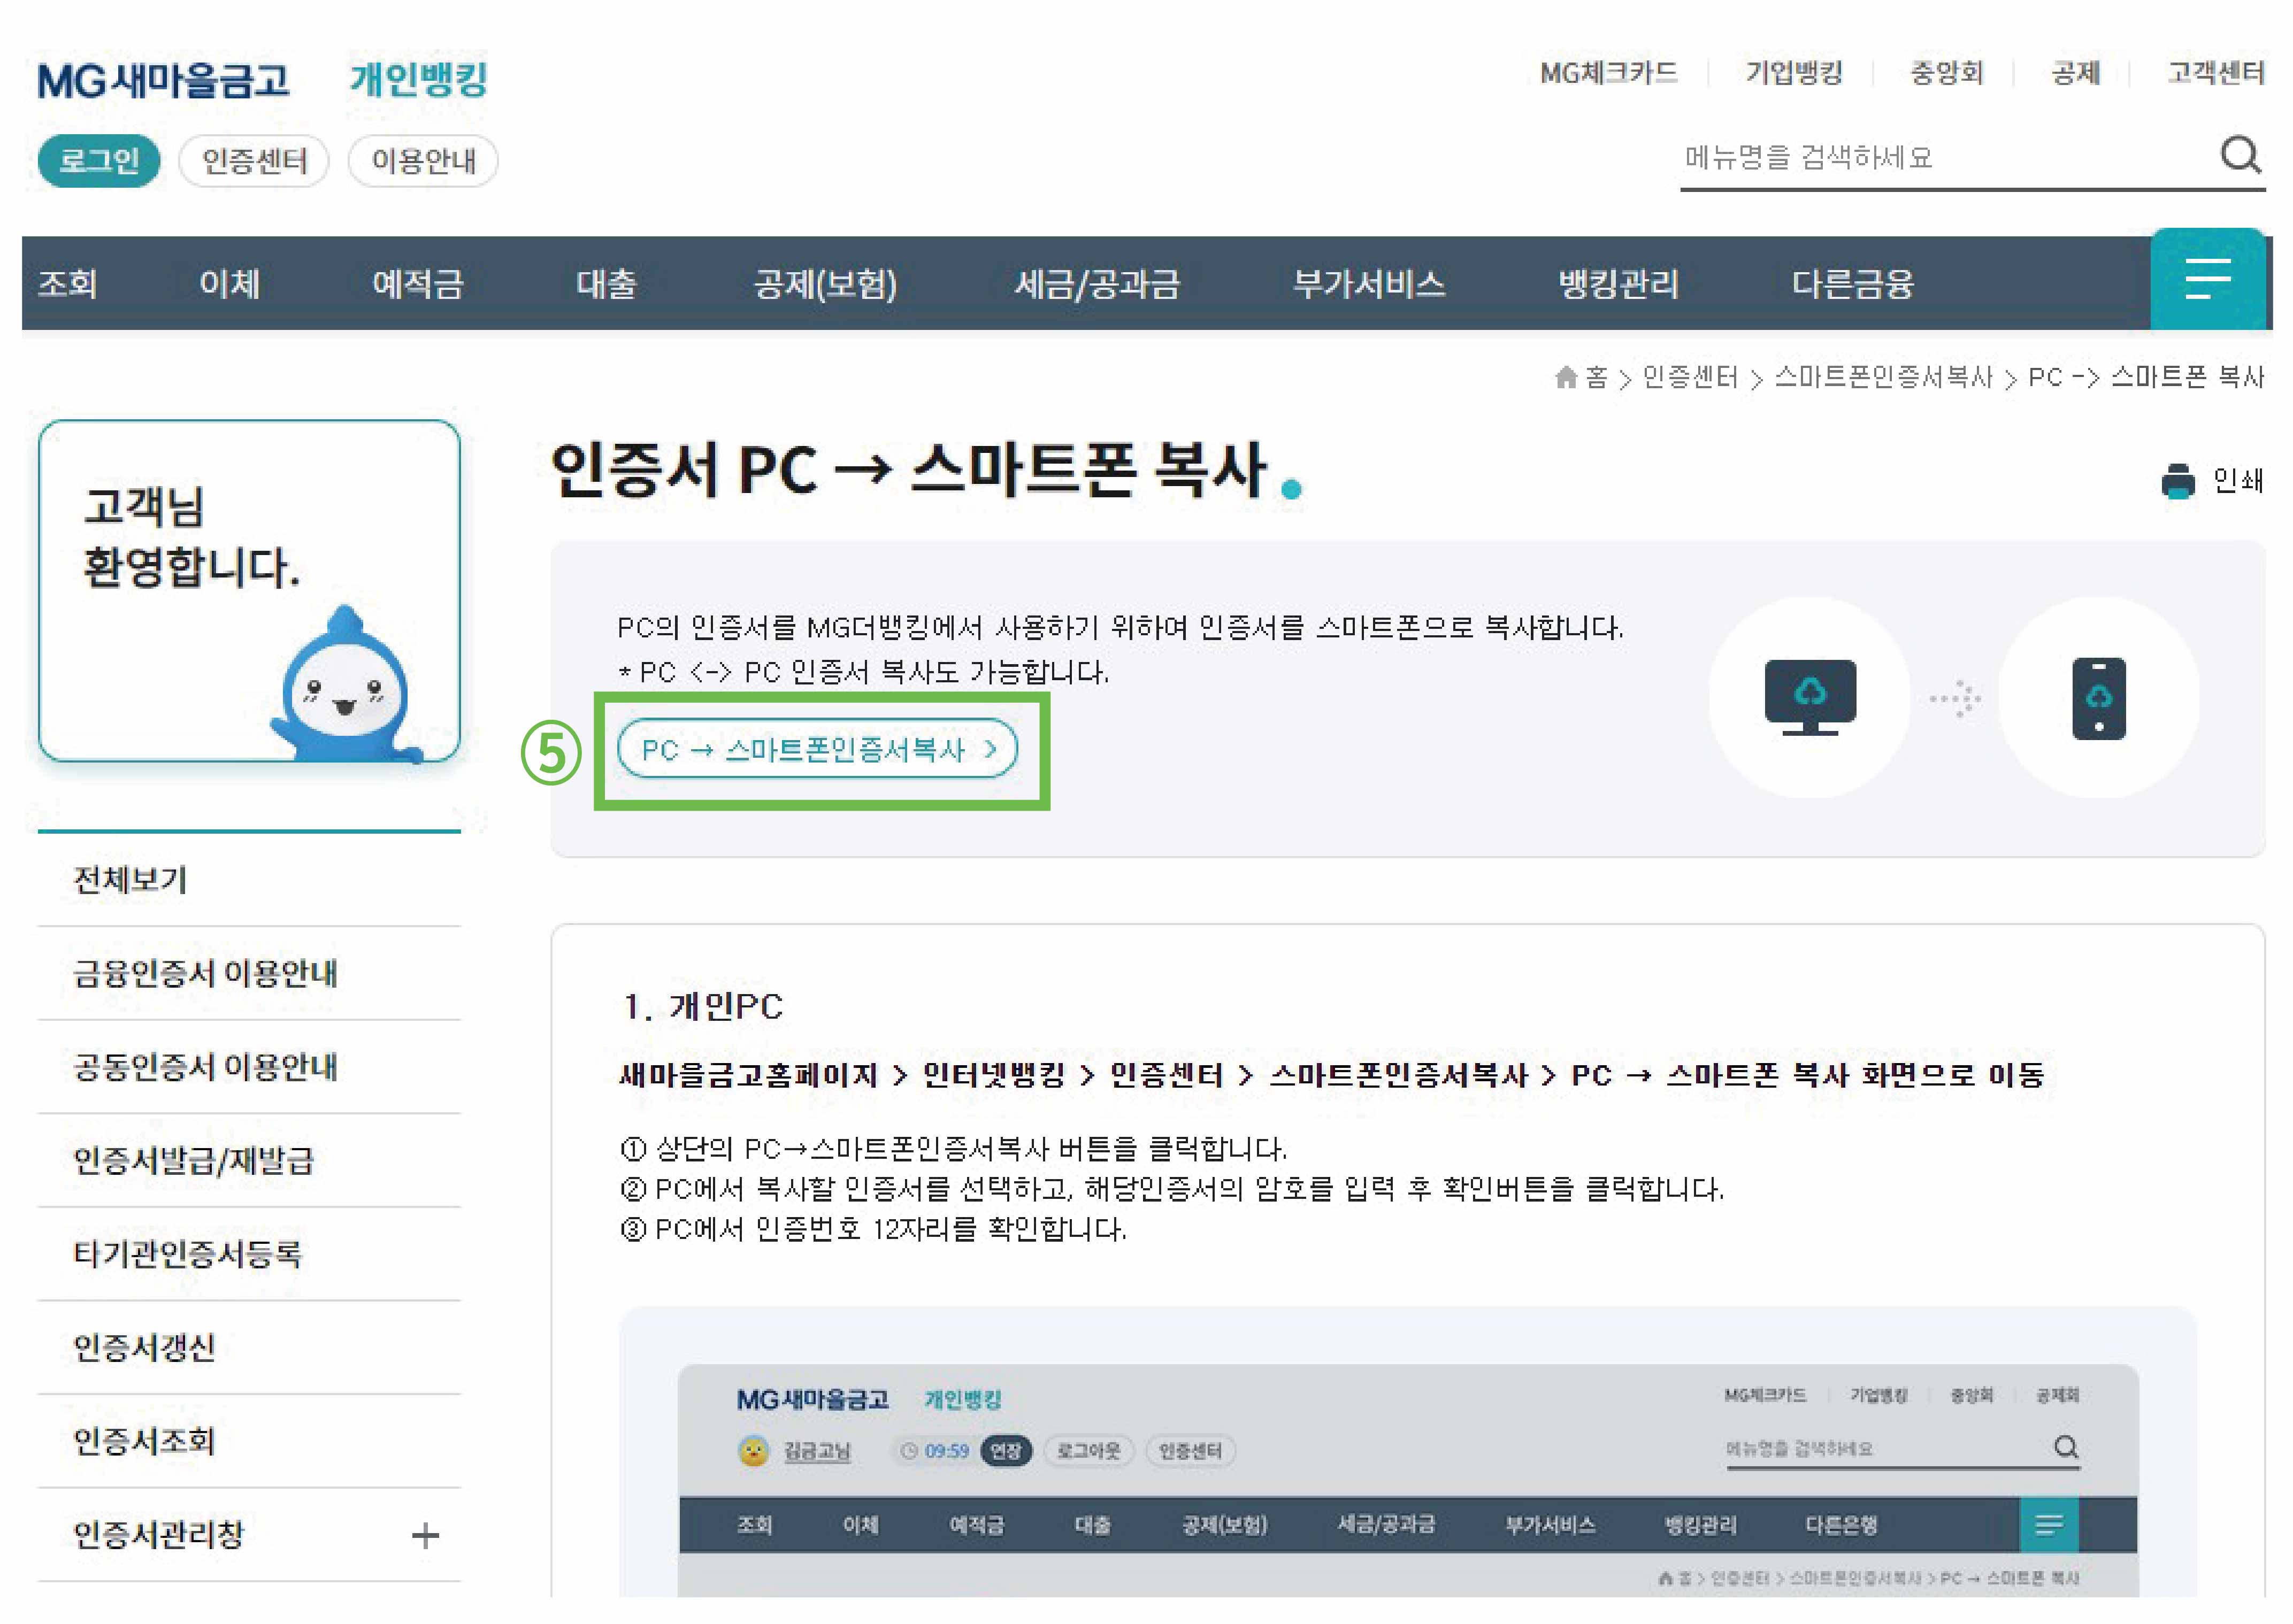
Task: Open the 조회 main menu
Action: click(67, 284)
